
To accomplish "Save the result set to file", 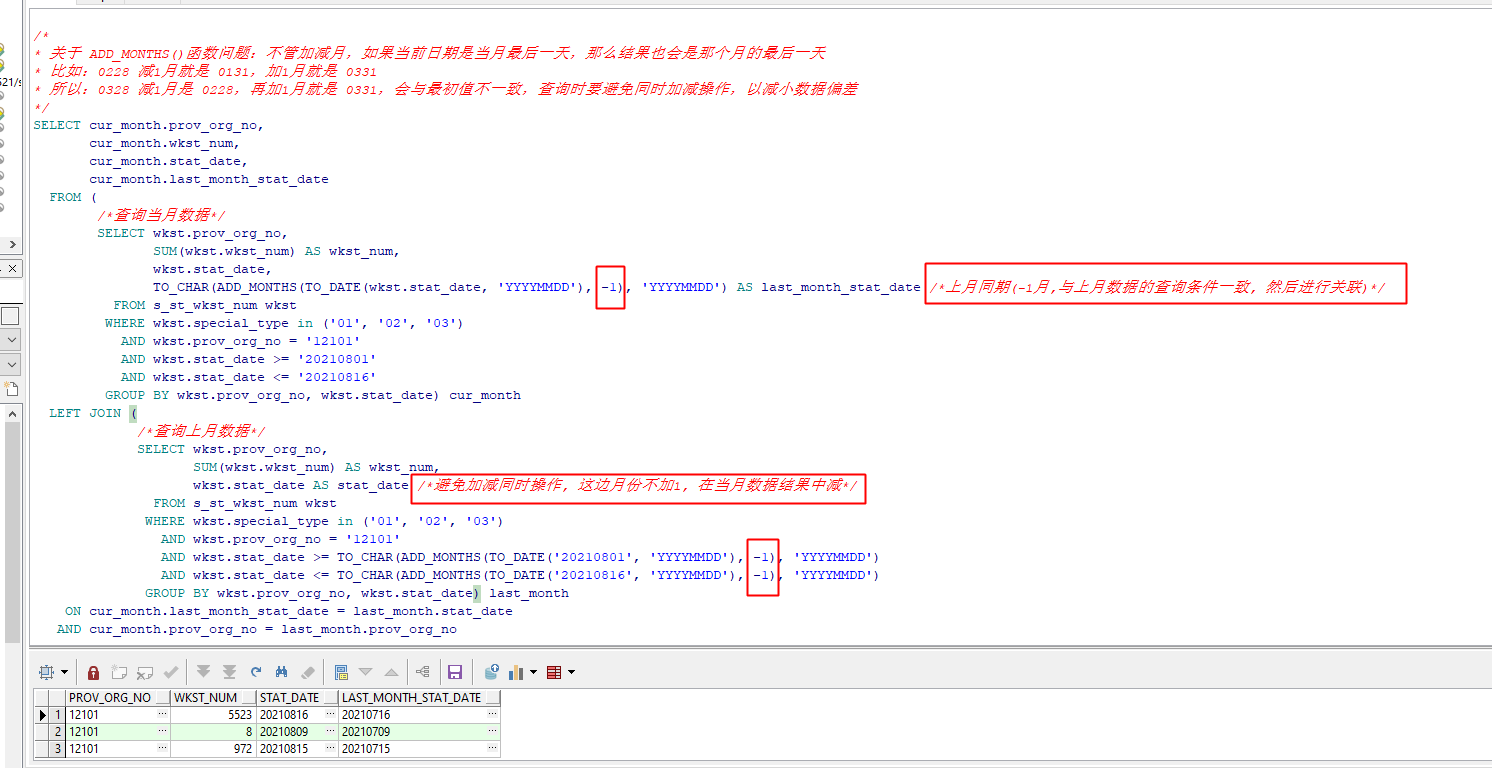I will click(x=453, y=671).
